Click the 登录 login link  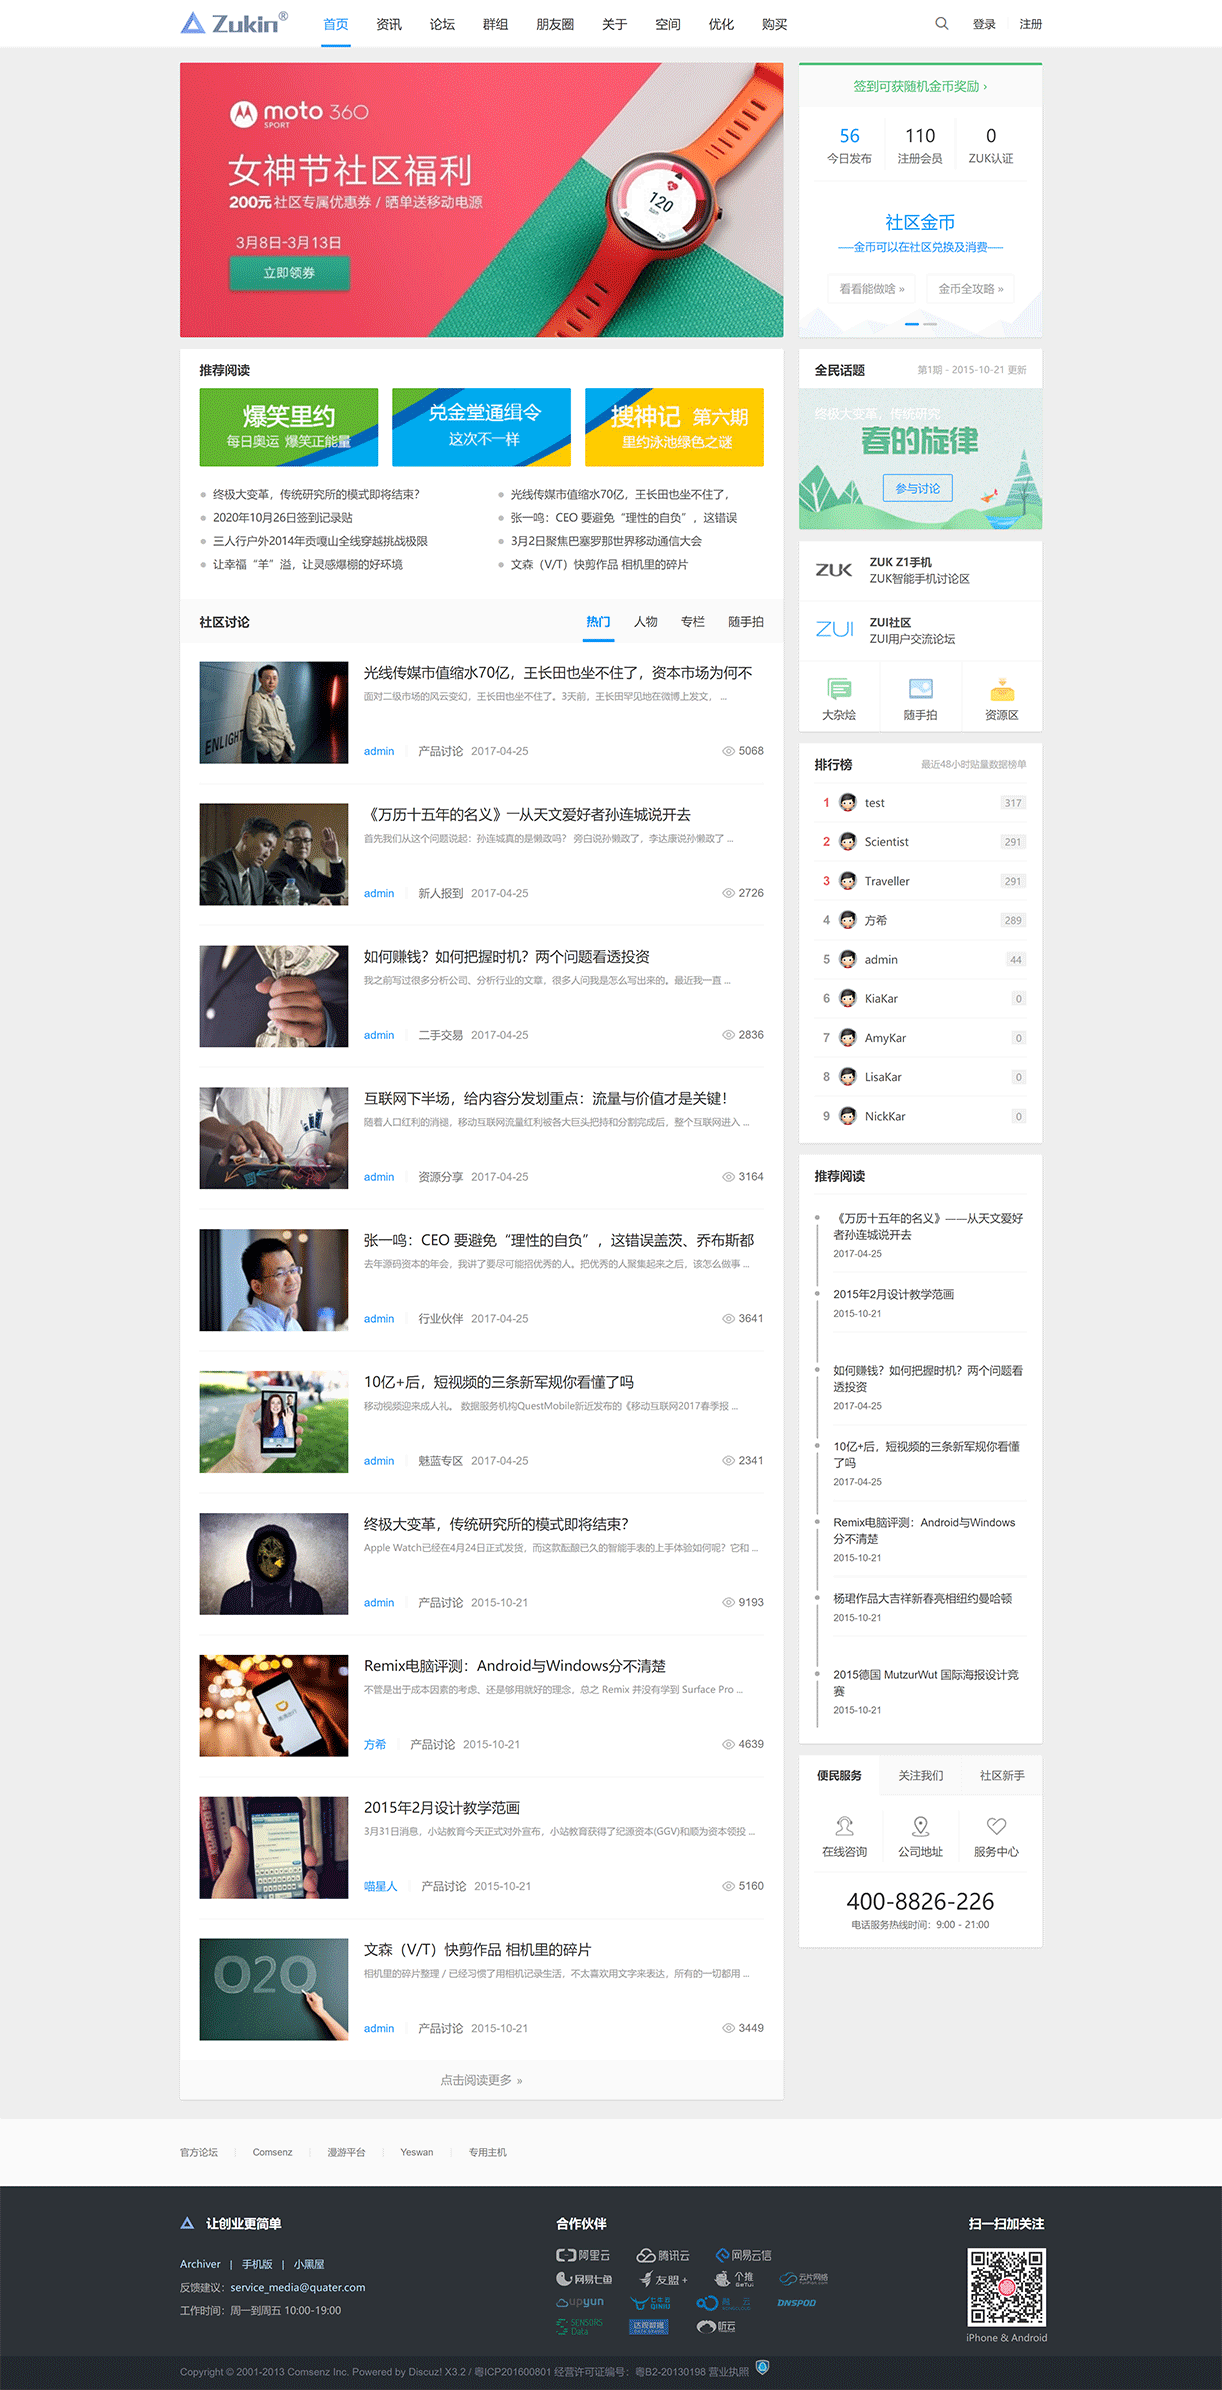(984, 24)
